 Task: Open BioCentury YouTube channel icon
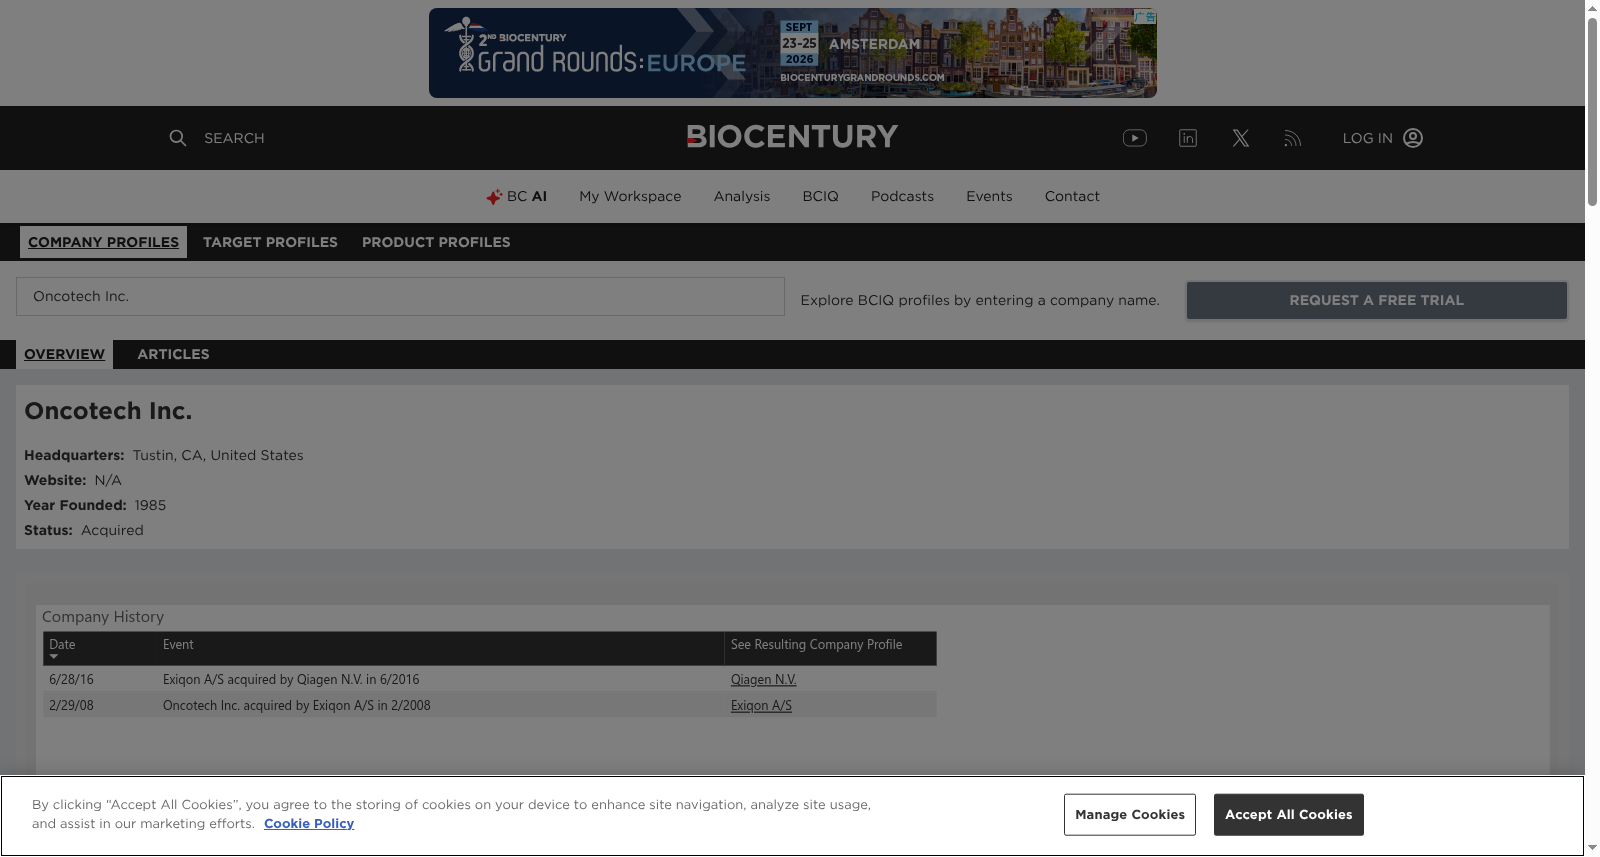pyautogui.click(x=1135, y=138)
